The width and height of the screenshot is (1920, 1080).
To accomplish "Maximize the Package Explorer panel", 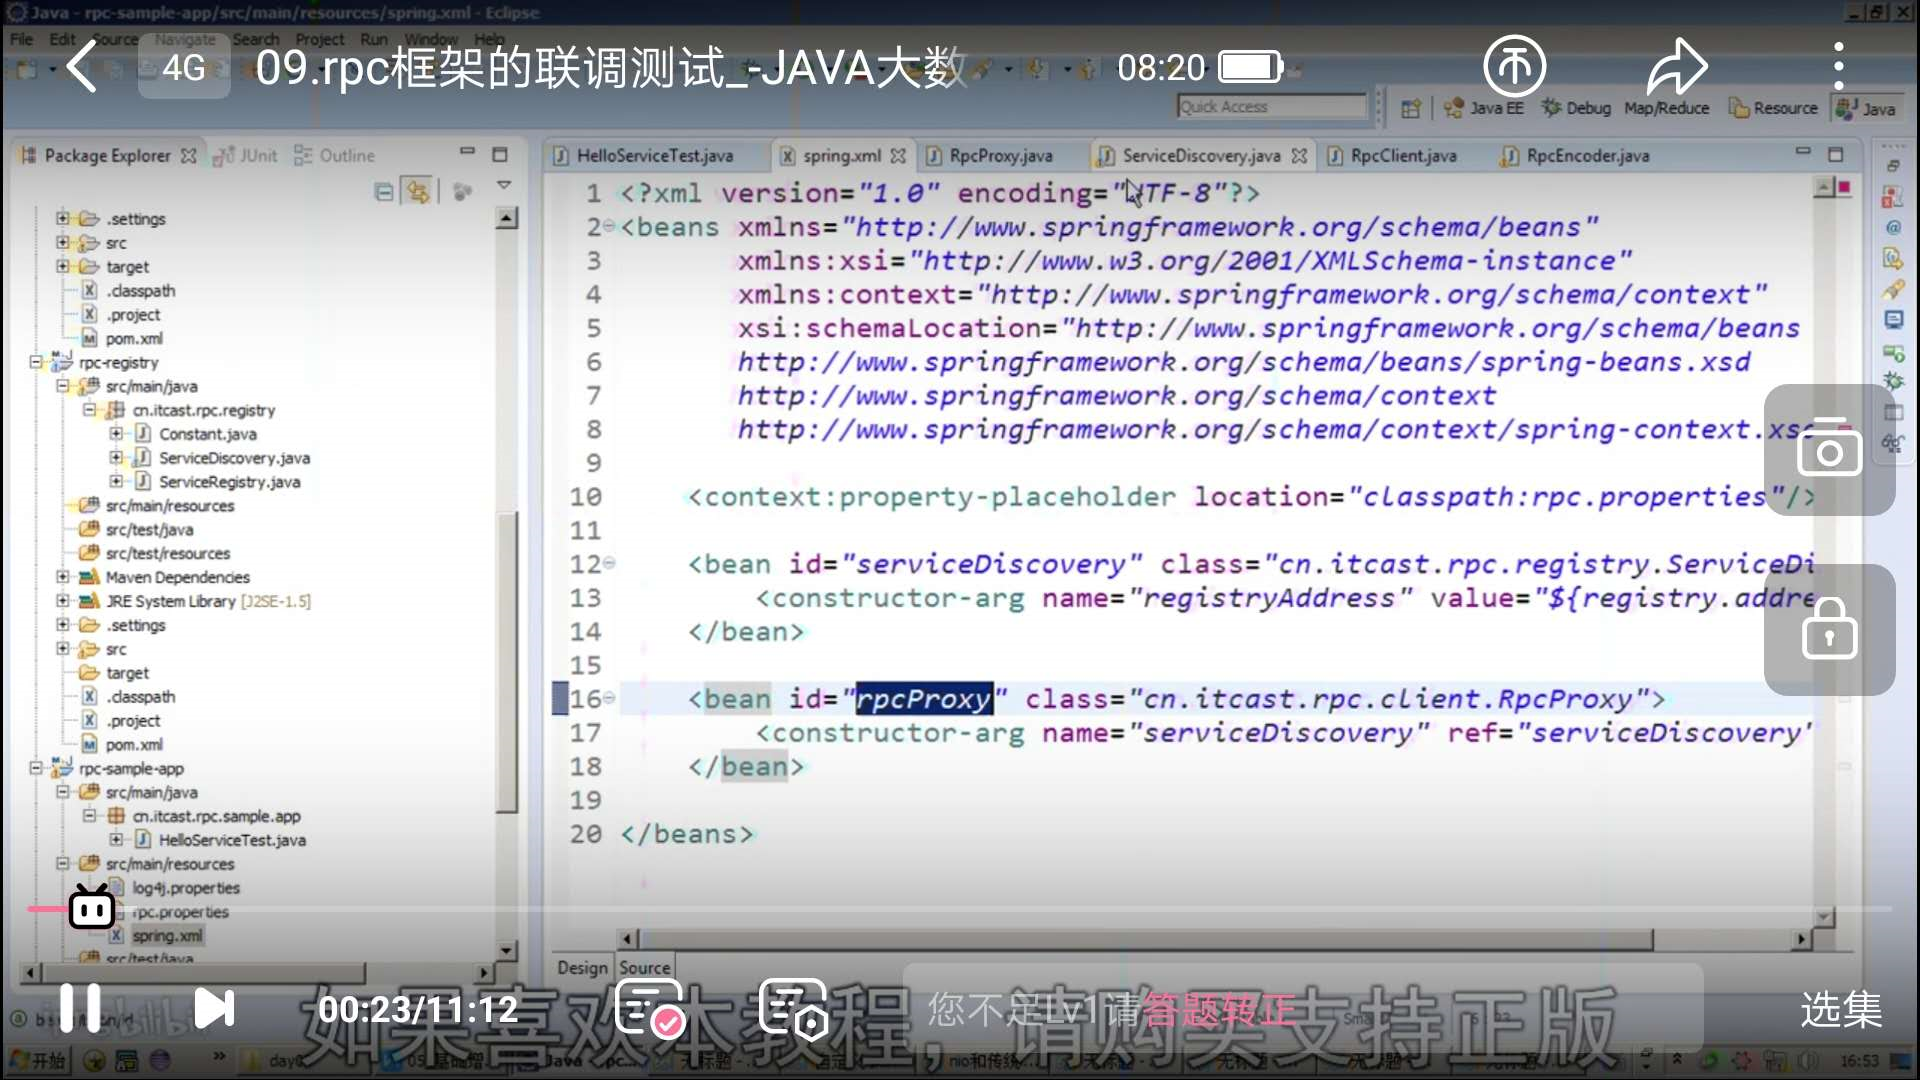I will pos(500,155).
